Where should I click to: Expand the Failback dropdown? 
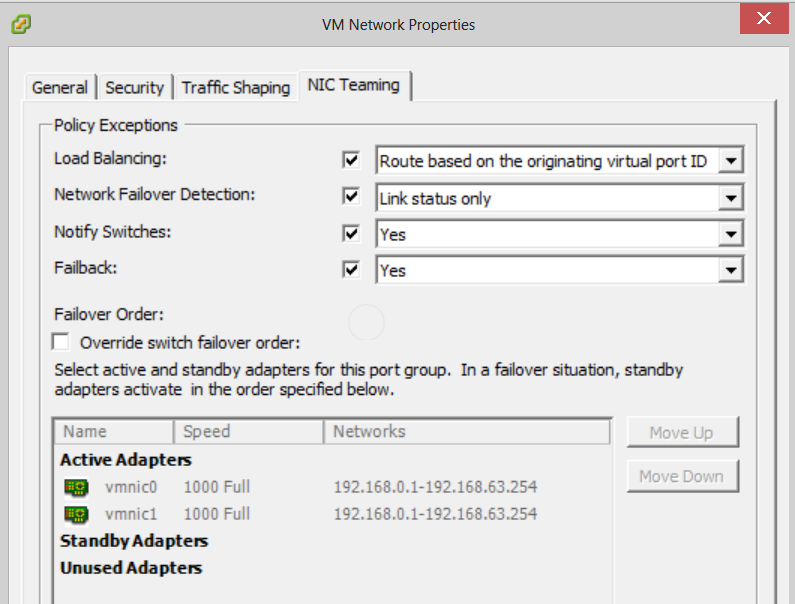click(x=732, y=271)
